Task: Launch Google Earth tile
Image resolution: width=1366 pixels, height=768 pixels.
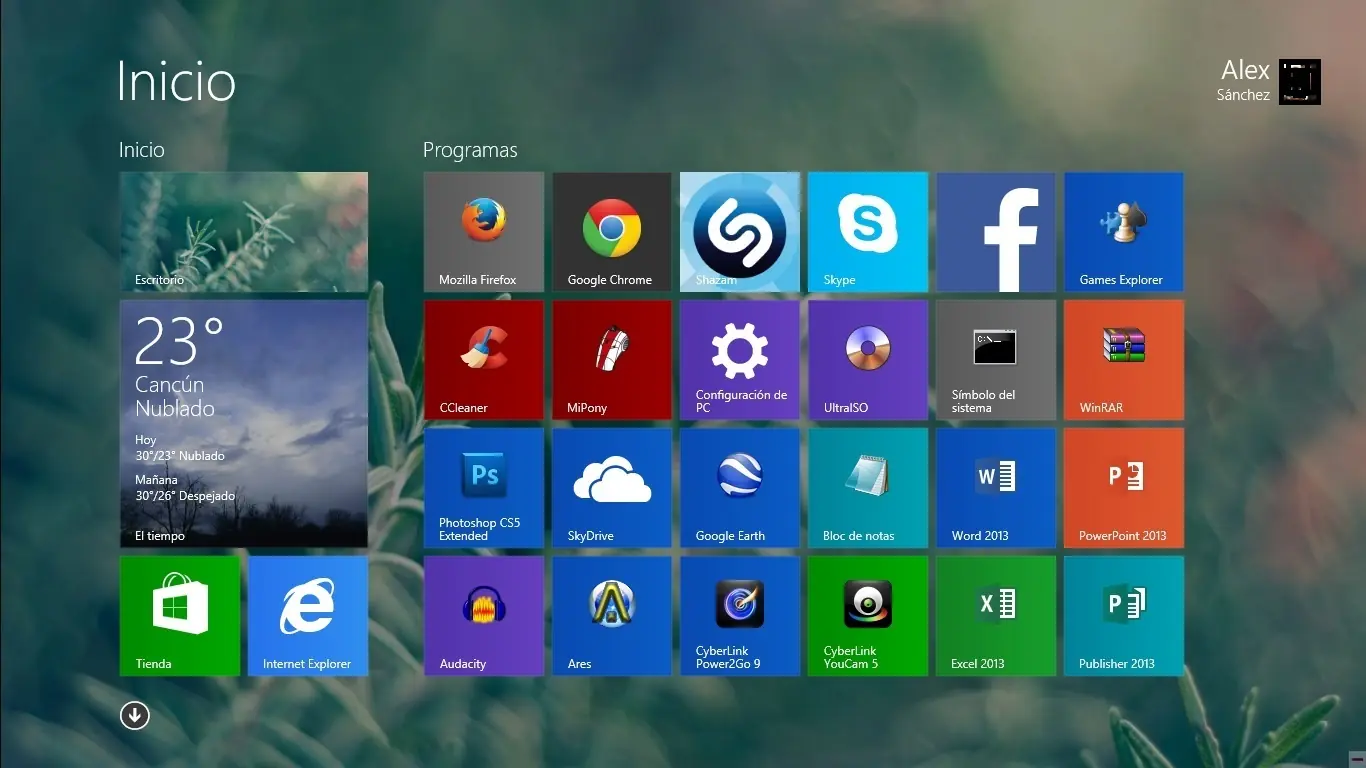Action: 740,488
